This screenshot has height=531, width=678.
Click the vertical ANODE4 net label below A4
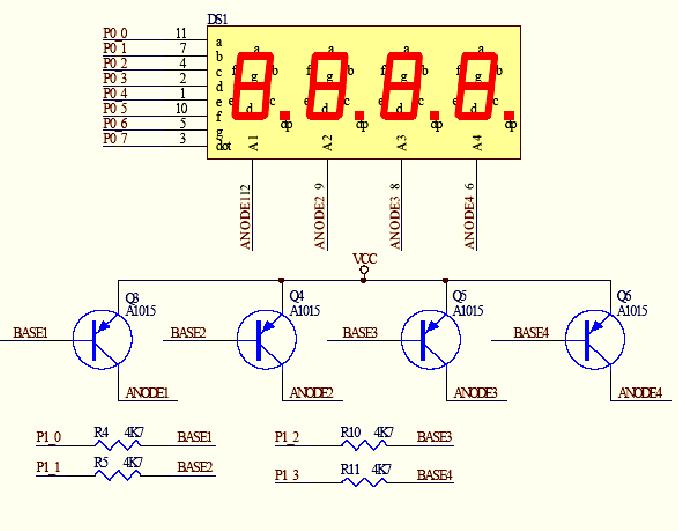tap(470, 223)
